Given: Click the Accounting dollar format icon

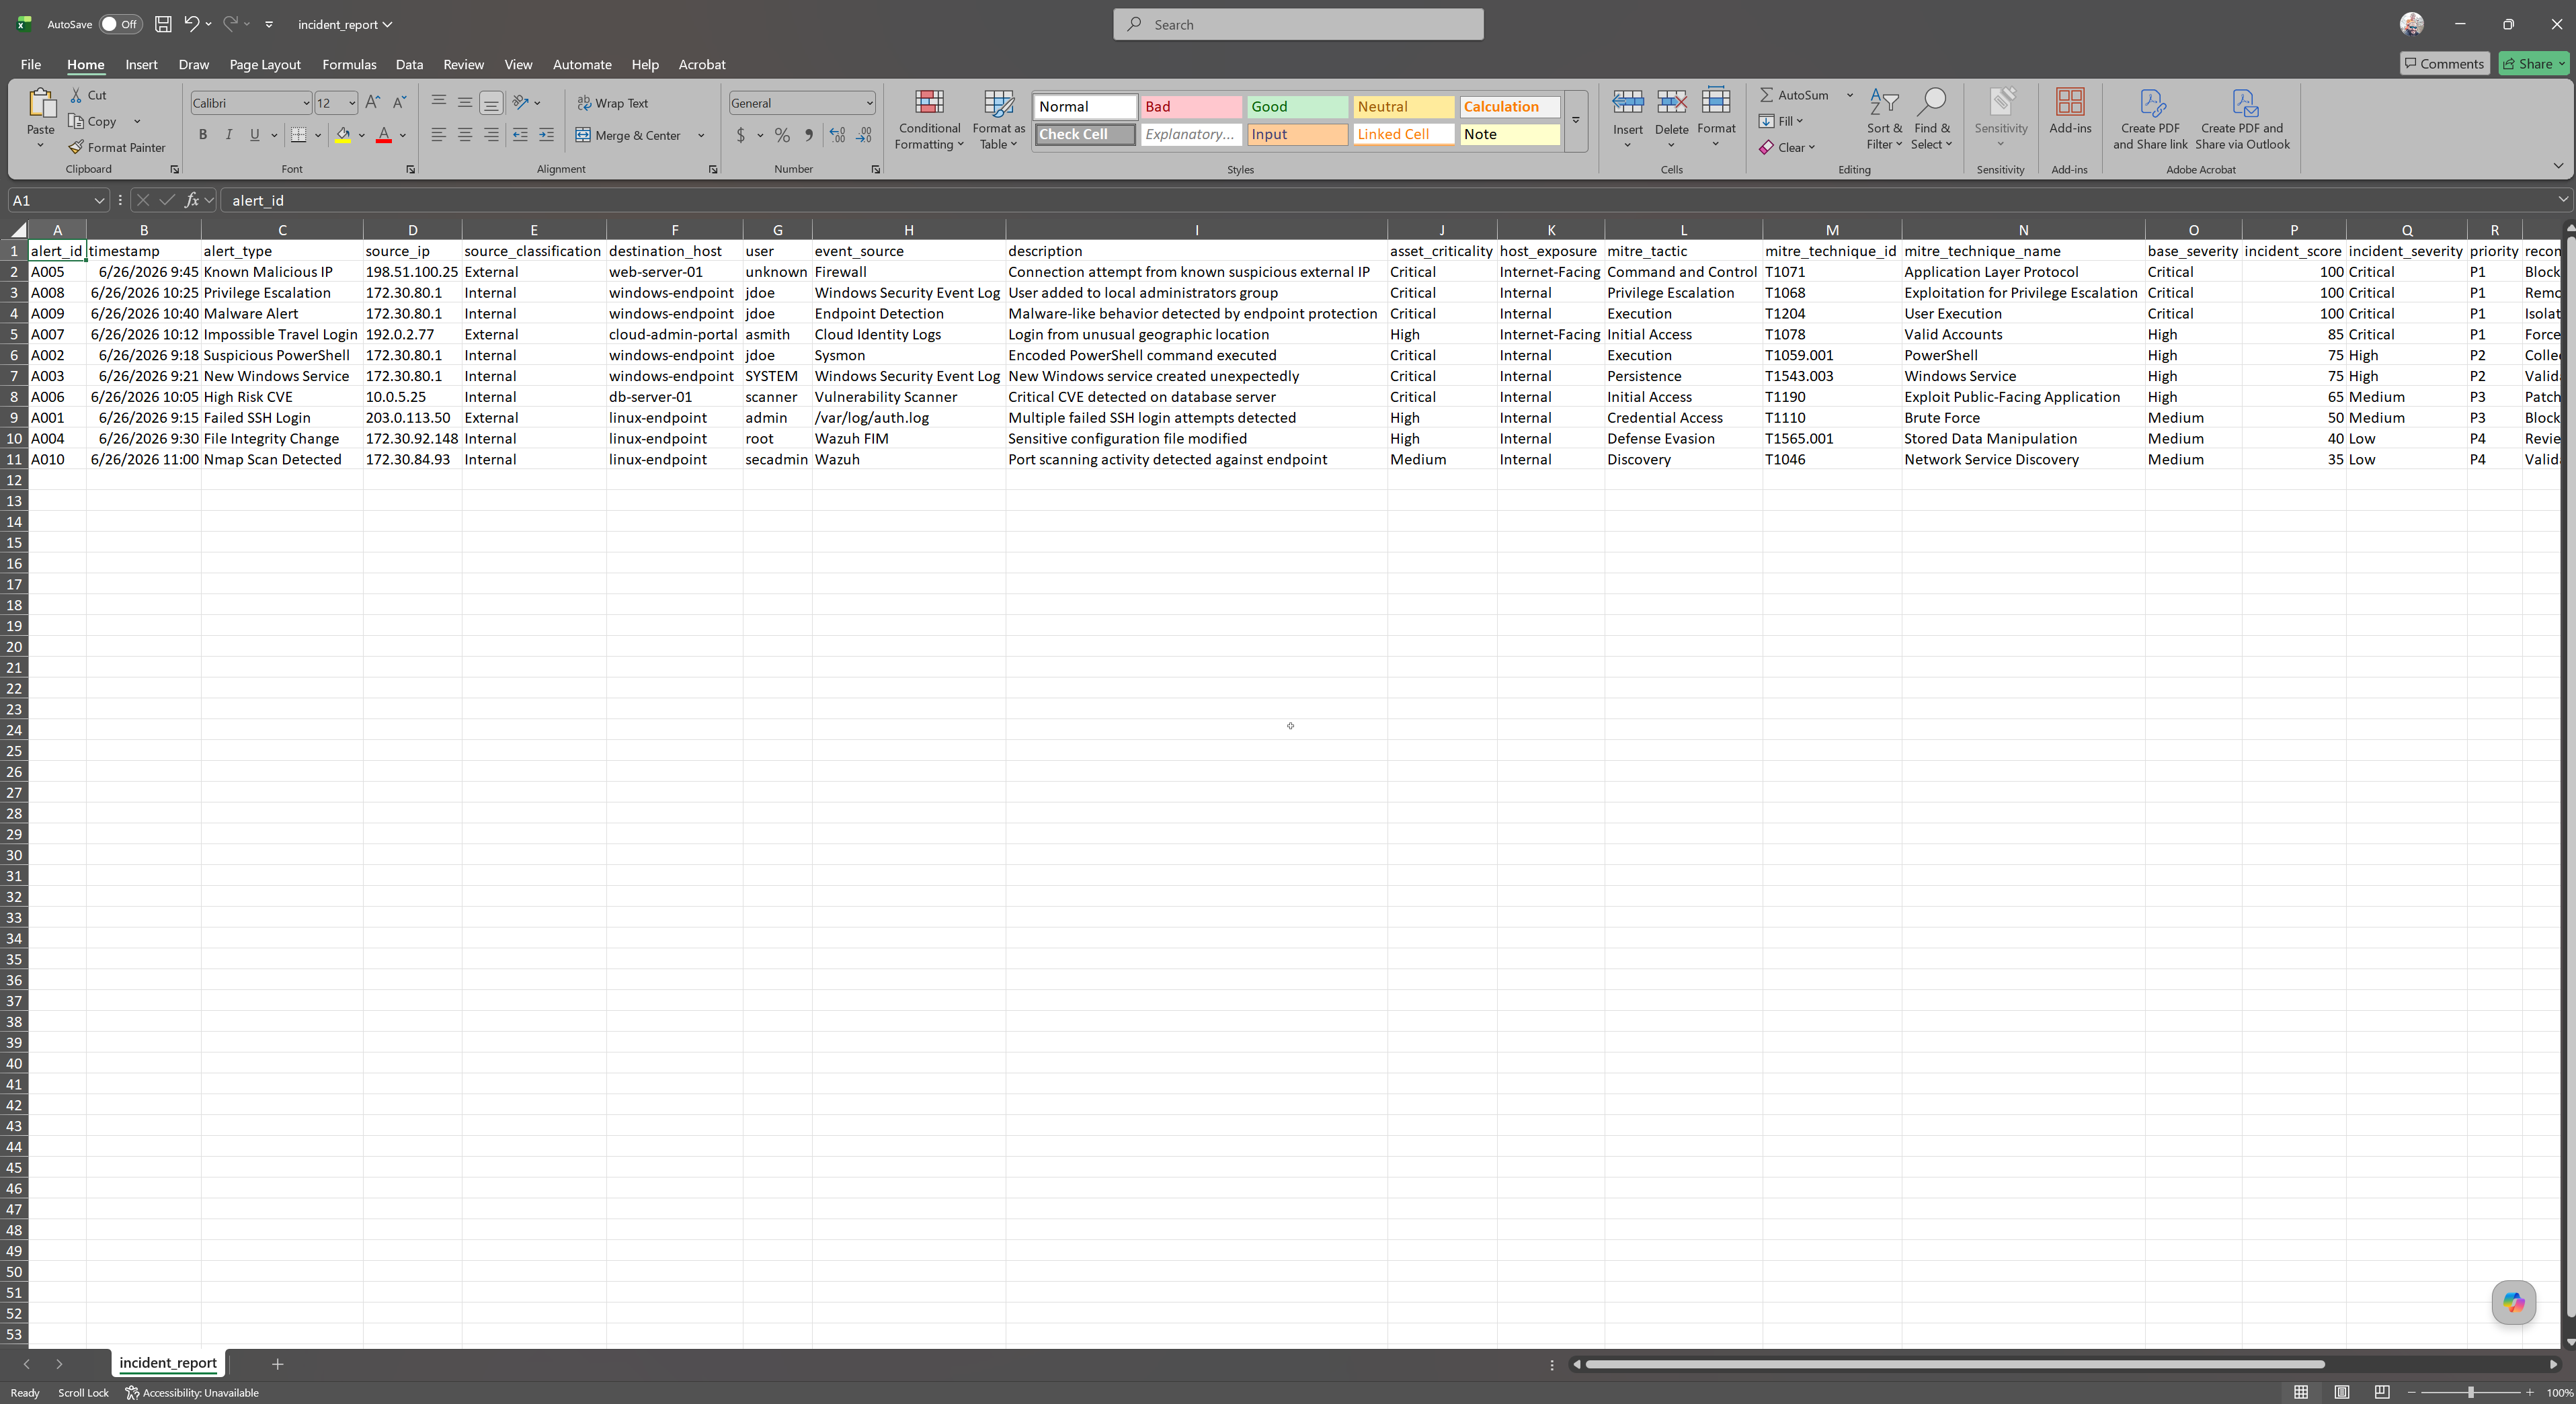Looking at the screenshot, I should 741,135.
